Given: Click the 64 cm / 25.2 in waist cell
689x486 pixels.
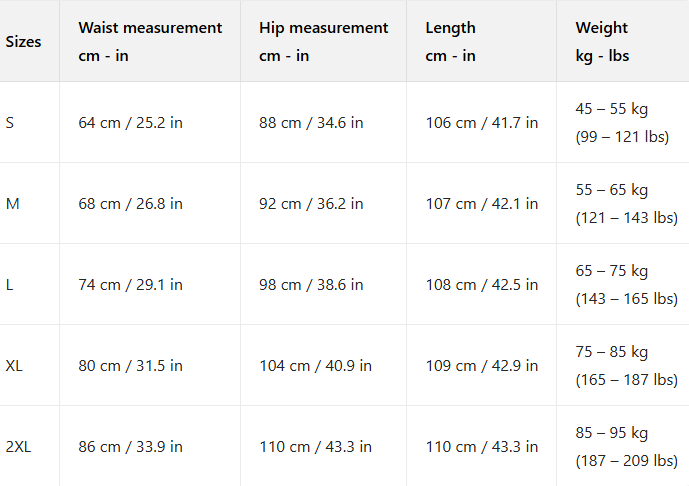Looking at the screenshot, I should click(130, 123).
